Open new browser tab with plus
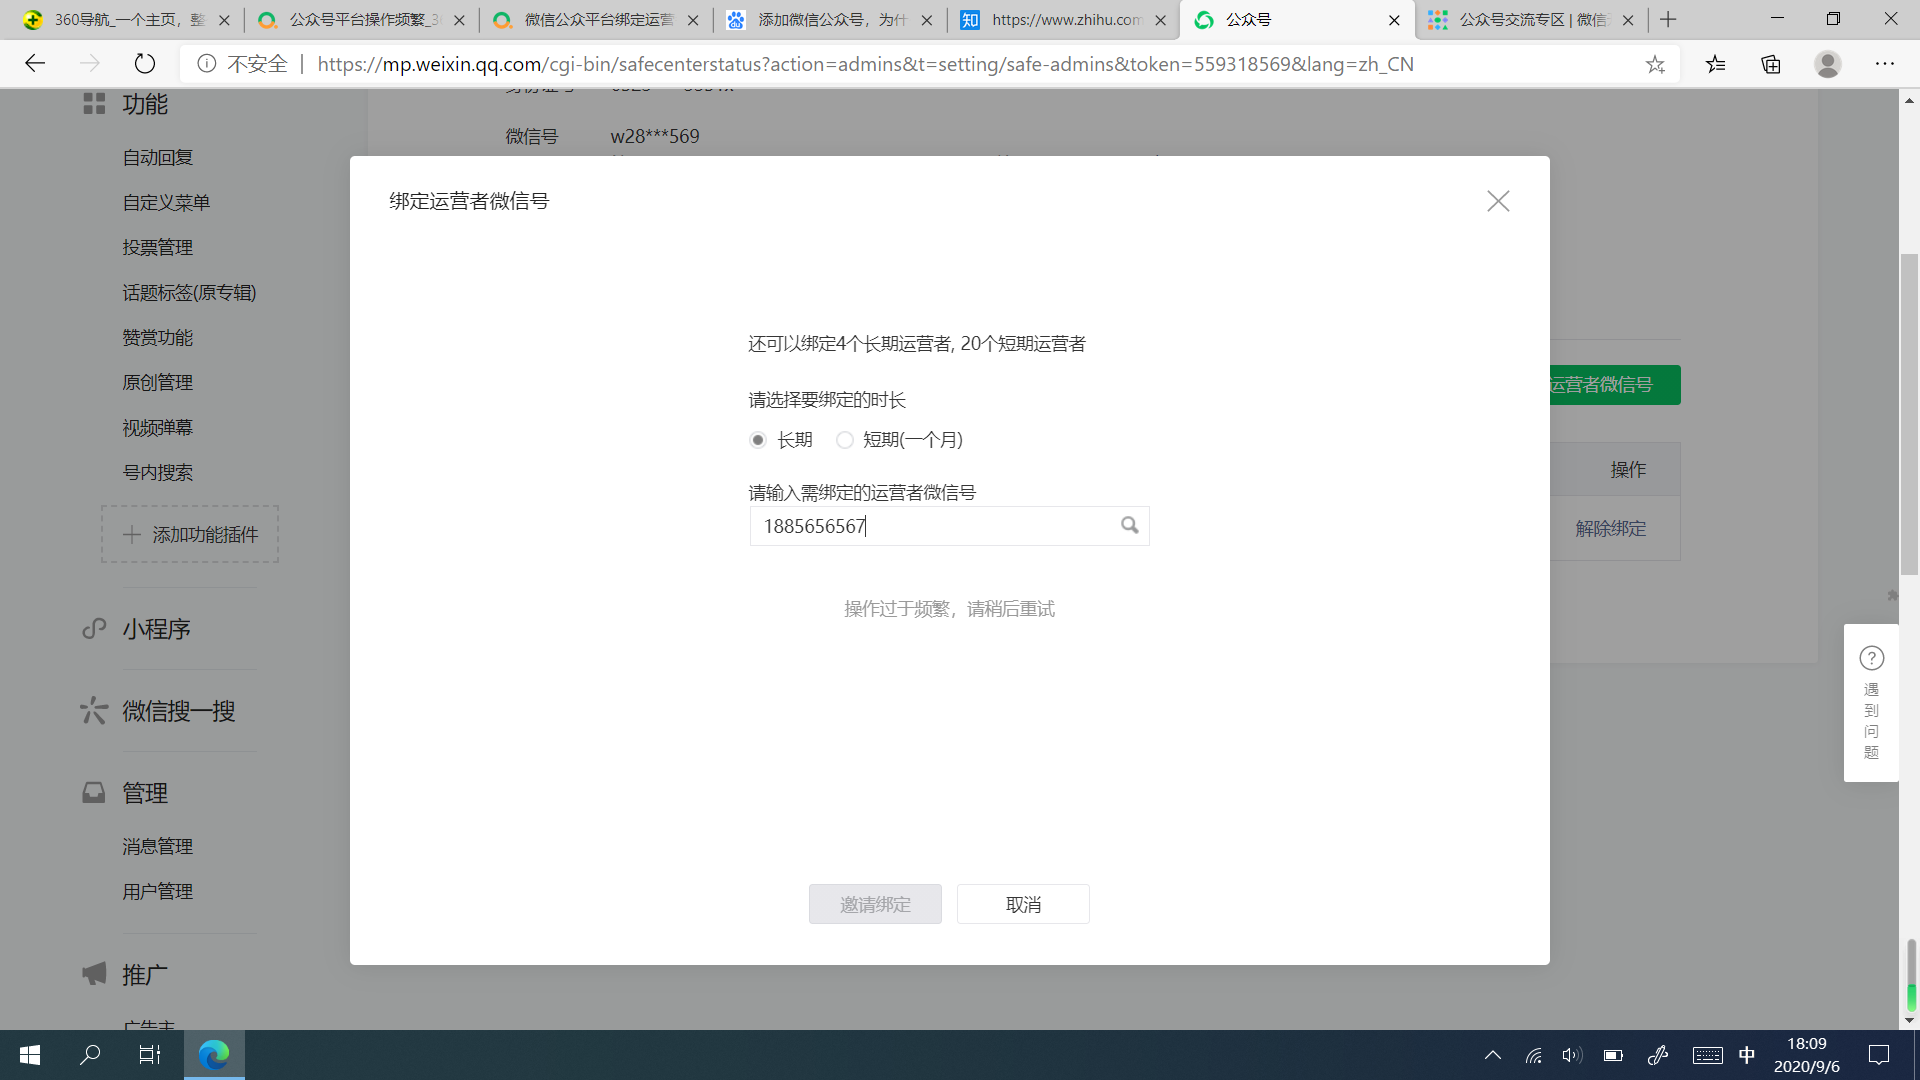This screenshot has width=1920, height=1080. (1668, 20)
